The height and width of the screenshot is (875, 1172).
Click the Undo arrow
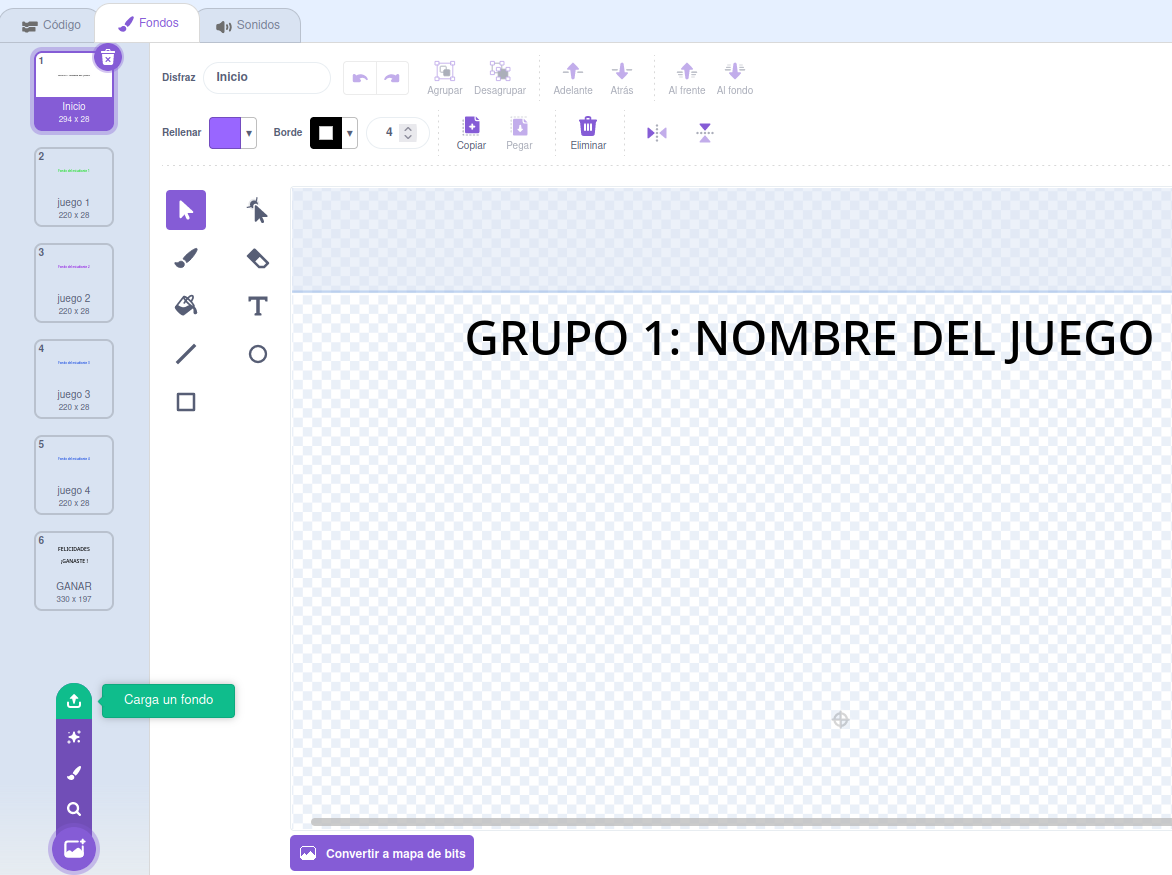360,77
